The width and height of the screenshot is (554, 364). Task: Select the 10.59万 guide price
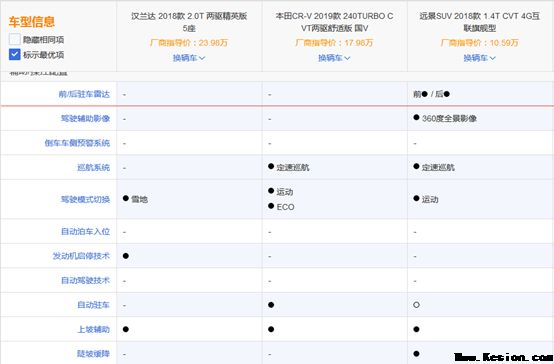click(x=504, y=43)
